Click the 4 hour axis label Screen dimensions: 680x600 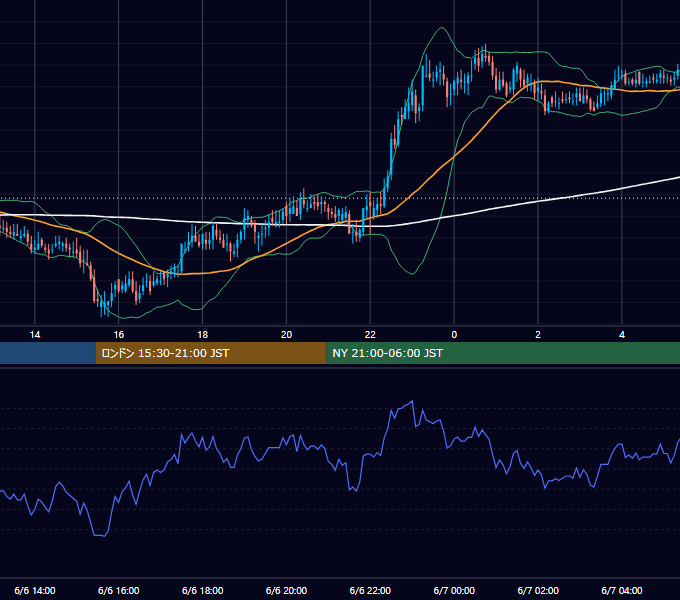(622, 335)
